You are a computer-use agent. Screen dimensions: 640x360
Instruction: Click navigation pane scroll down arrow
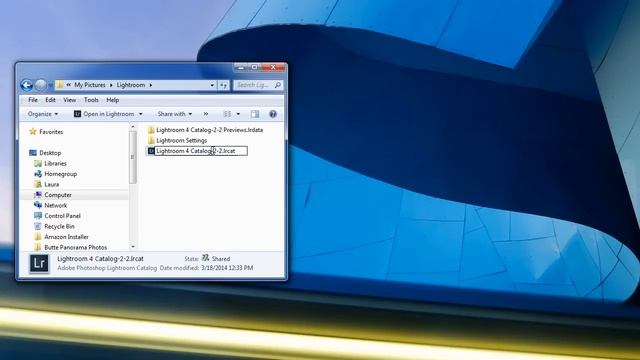coord(133,247)
